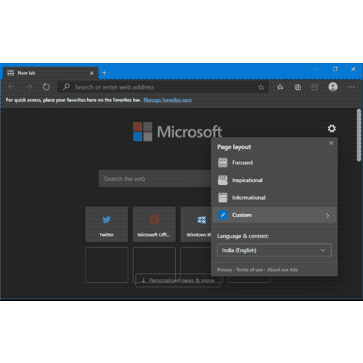
Task: Click the Focused layout icon
Action: point(223,163)
